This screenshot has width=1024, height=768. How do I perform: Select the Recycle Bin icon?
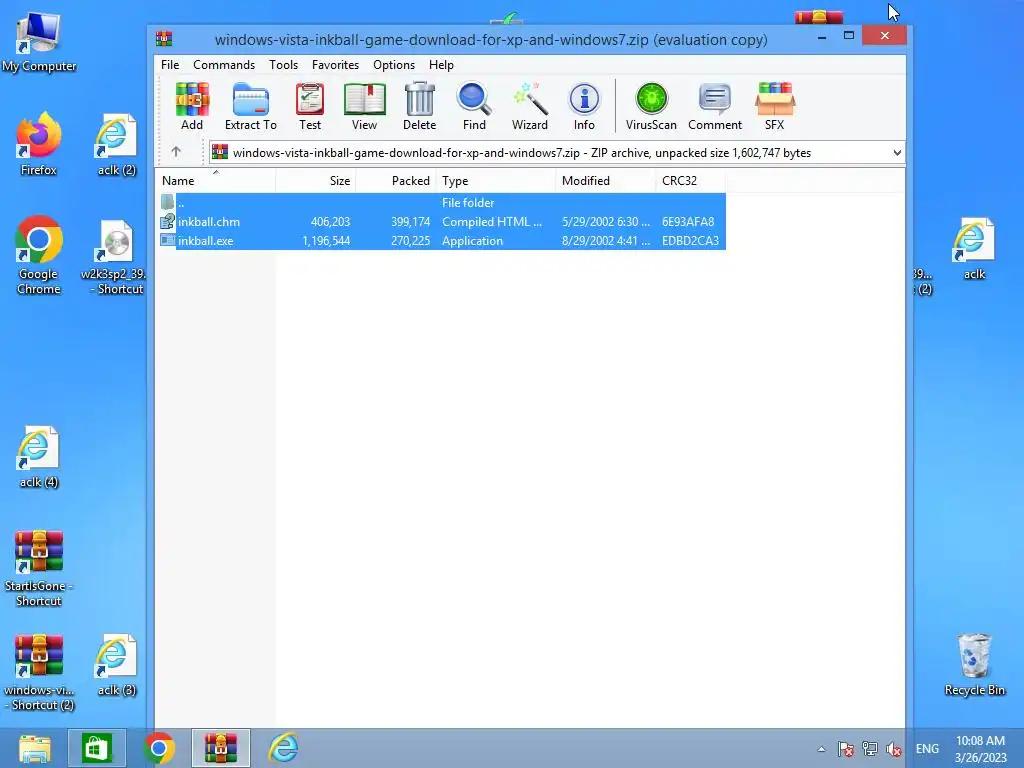974,665
